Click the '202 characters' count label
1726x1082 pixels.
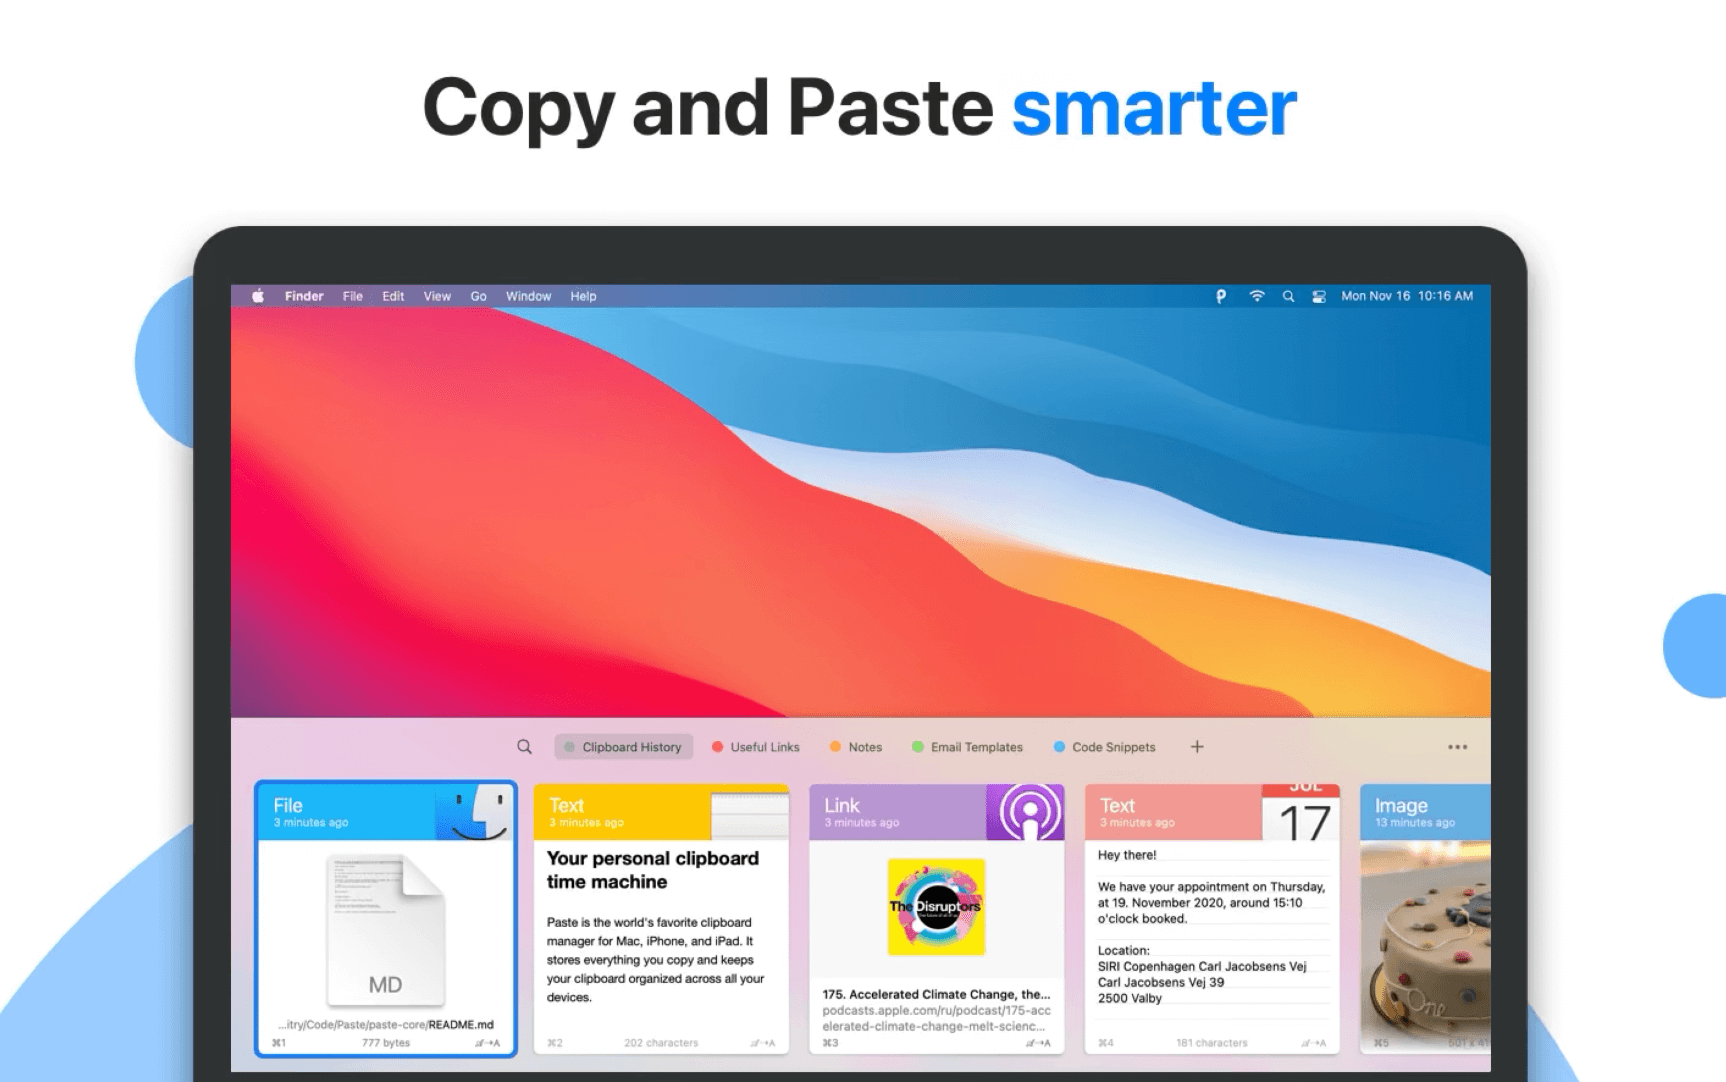pyautogui.click(x=661, y=1043)
